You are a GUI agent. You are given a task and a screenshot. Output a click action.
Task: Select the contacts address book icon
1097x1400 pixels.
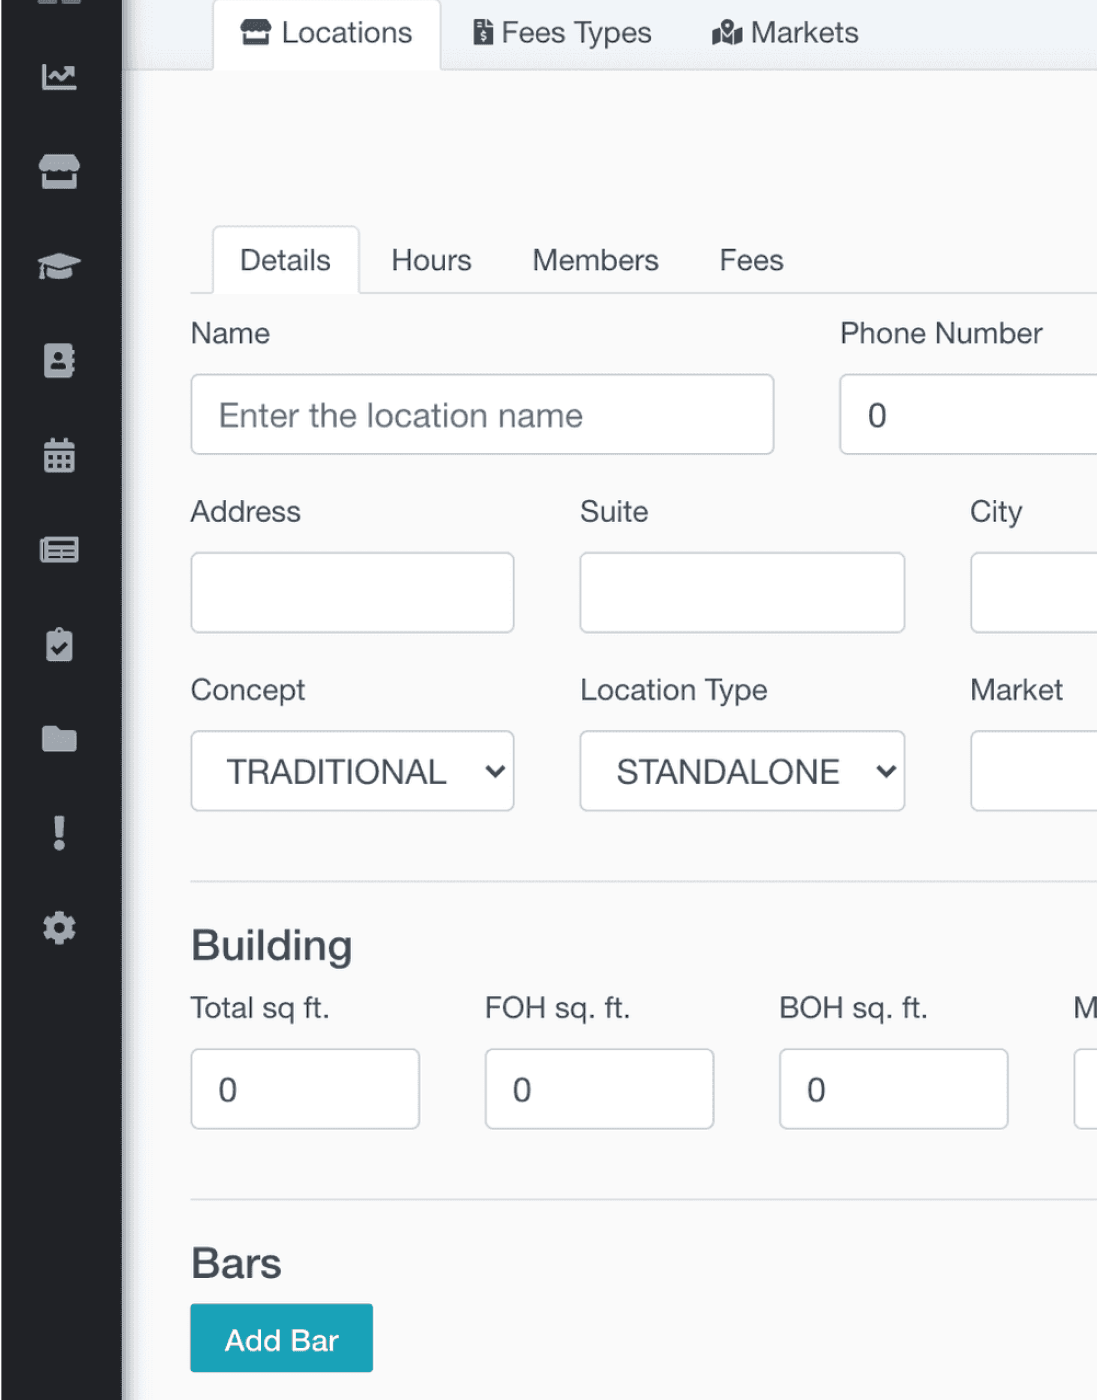59,360
